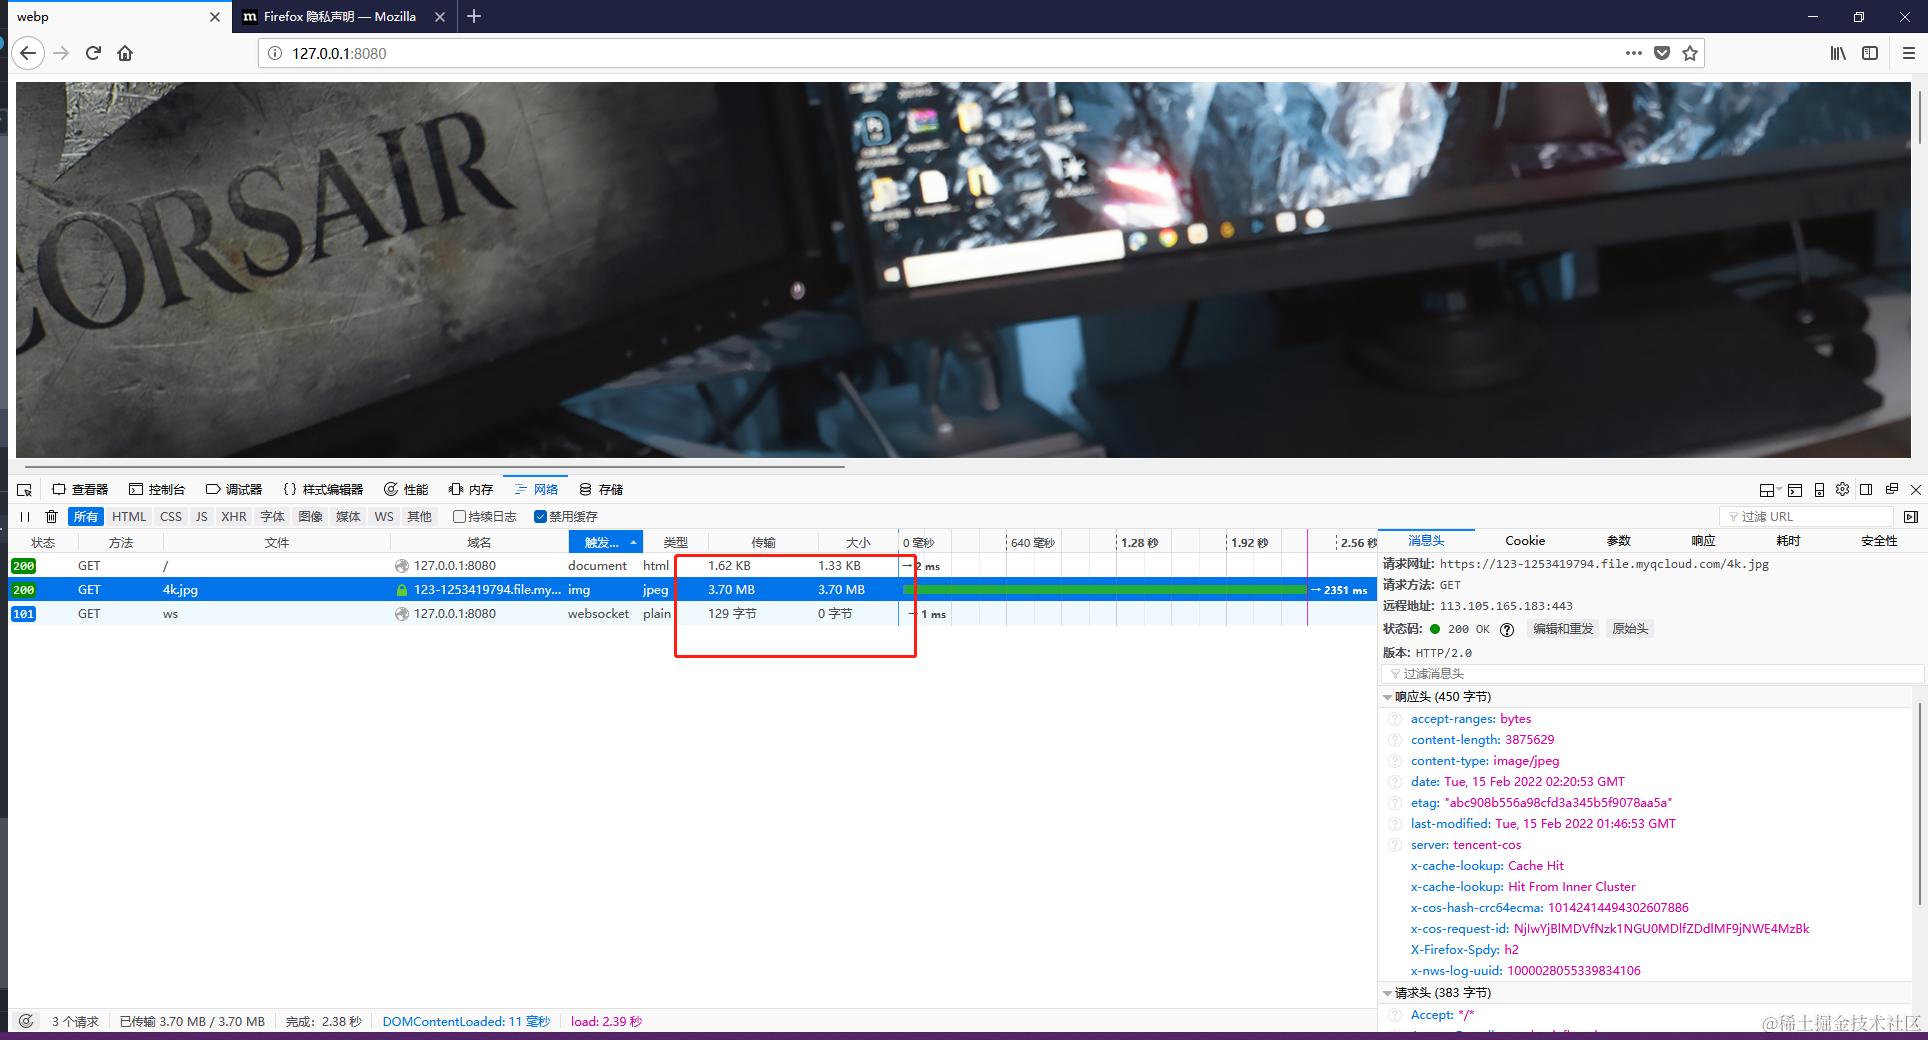
Task: Collapse the response headers section
Action: click(1387, 697)
